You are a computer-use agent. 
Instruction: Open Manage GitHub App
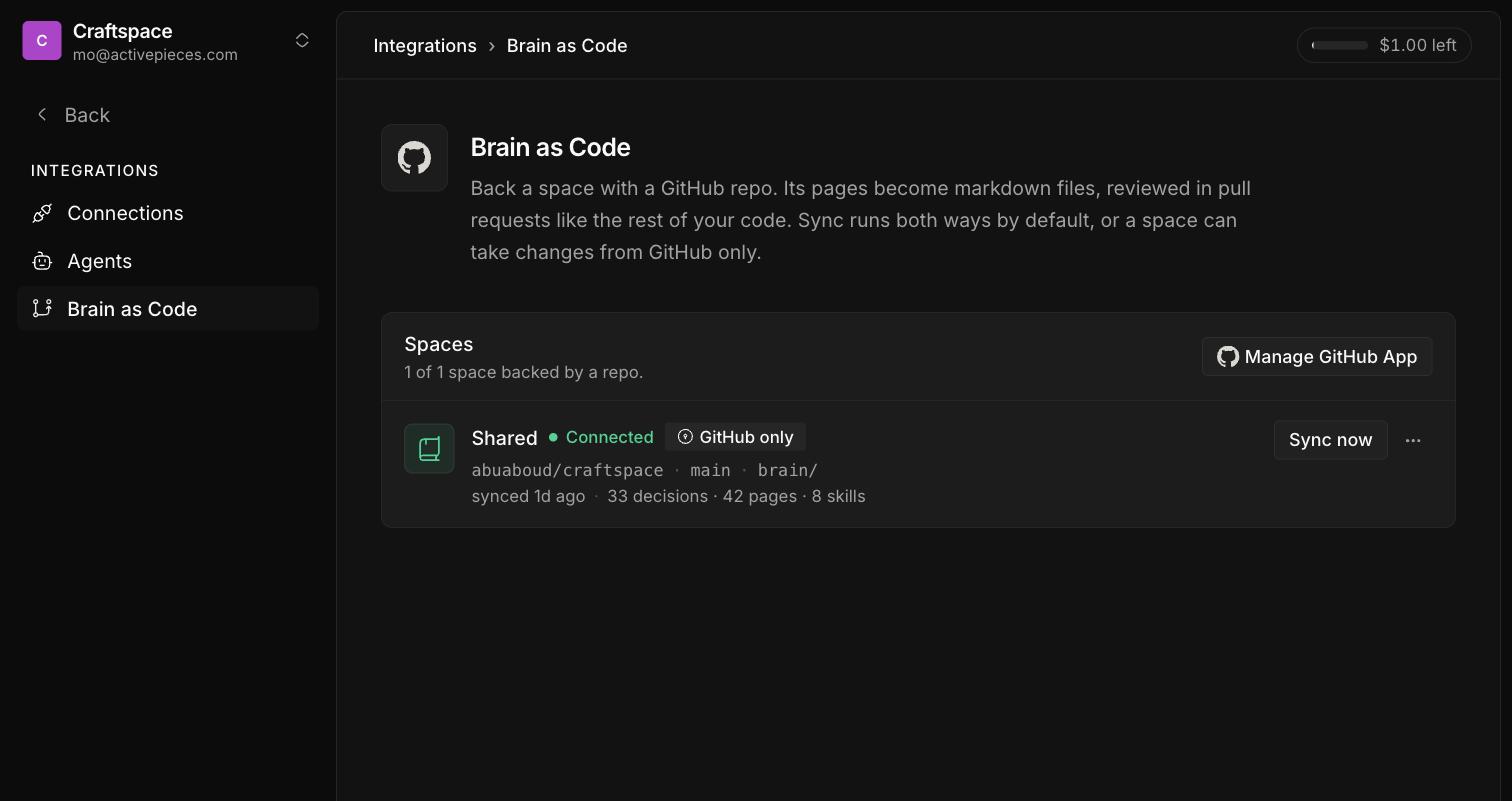1317,357
